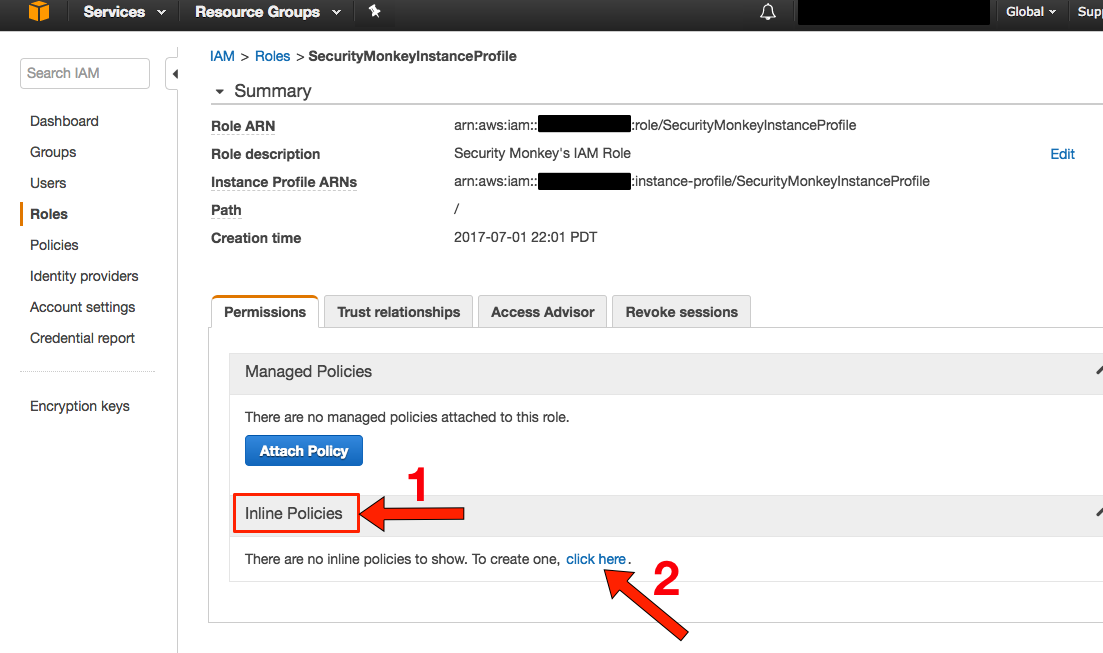This screenshot has height=653, width=1103.
Task: Open Encryption keys in the sidebar
Action: click(x=79, y=406)
